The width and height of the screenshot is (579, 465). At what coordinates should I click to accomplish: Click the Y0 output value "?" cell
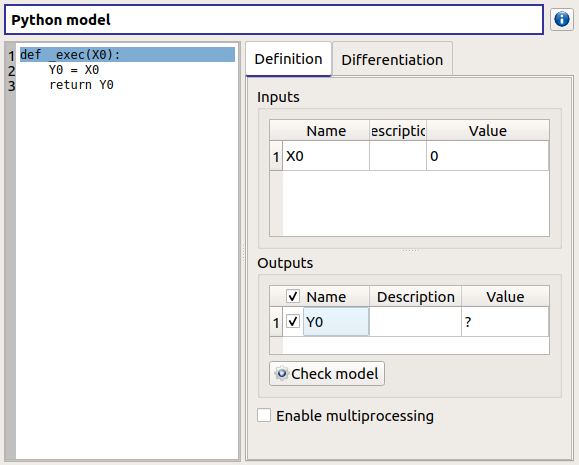(x=505, y=322)
